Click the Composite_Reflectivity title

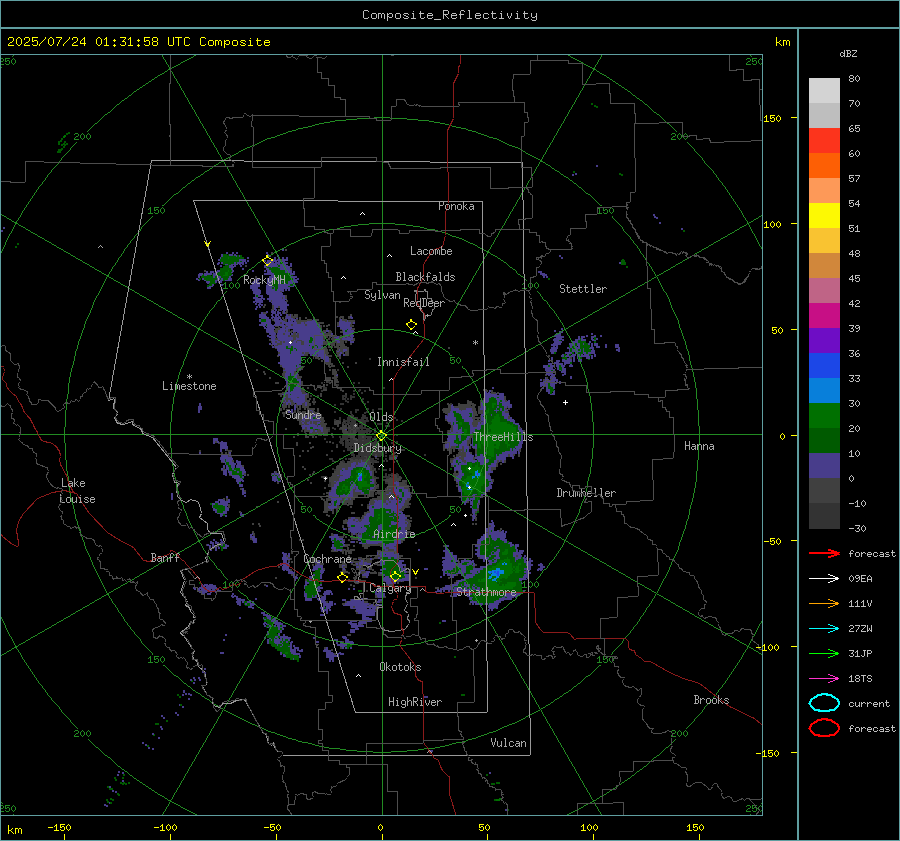450,15
